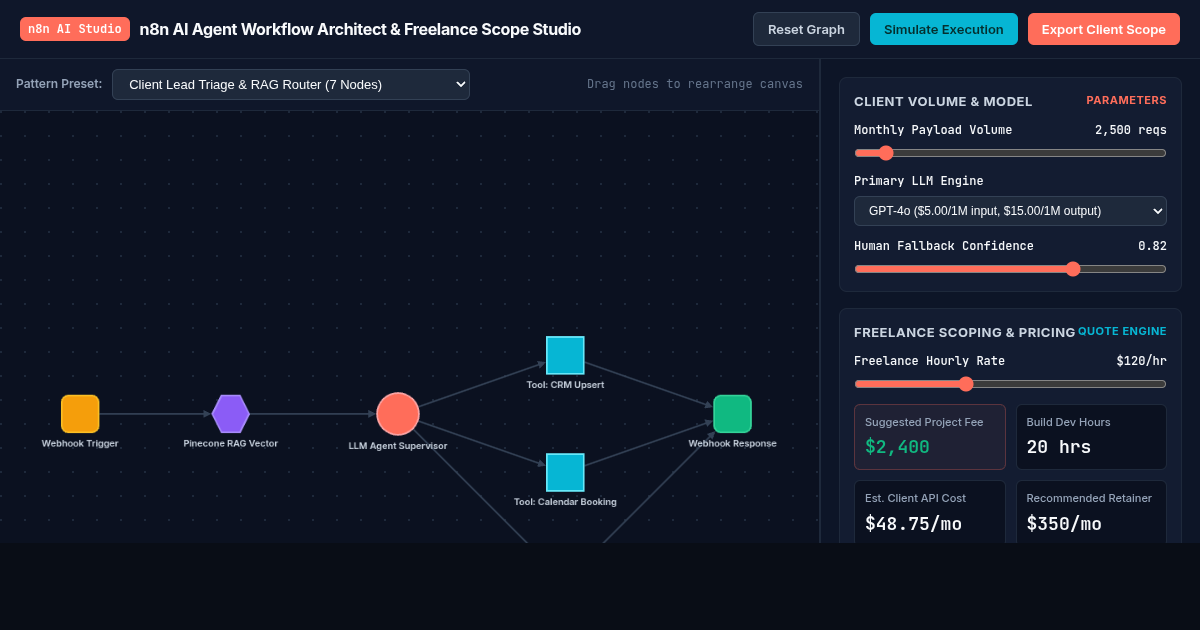
Task: Click the "$120/hr" rate value
Action: [x=1142, y=361]
